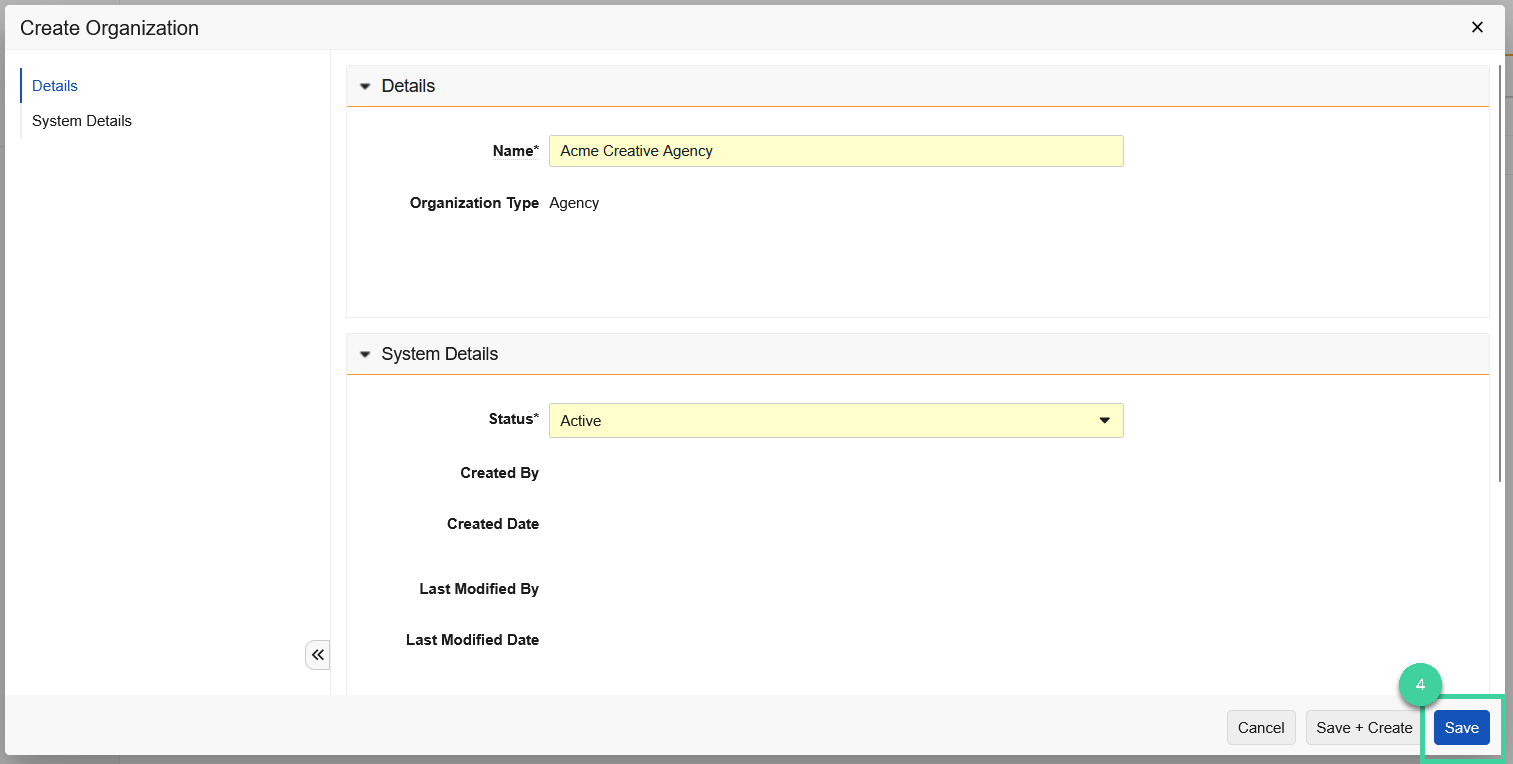This screenshot has width=1513, height=764.
Task: Collapse the Details section header
Action: pos(409,86)
